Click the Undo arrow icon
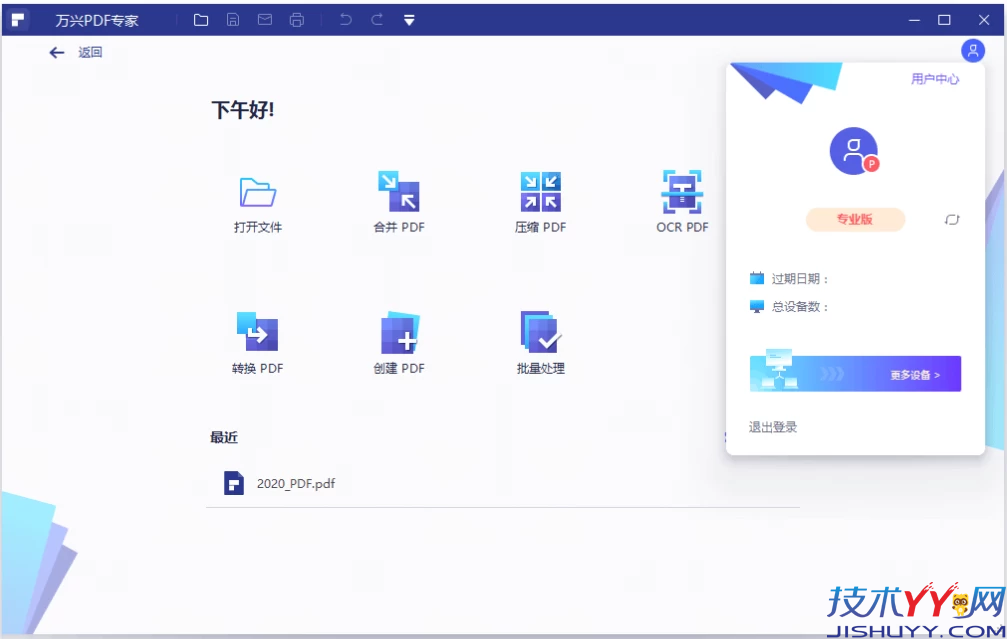The height and width of the screenshot is (639, 1007). (346, 19)
